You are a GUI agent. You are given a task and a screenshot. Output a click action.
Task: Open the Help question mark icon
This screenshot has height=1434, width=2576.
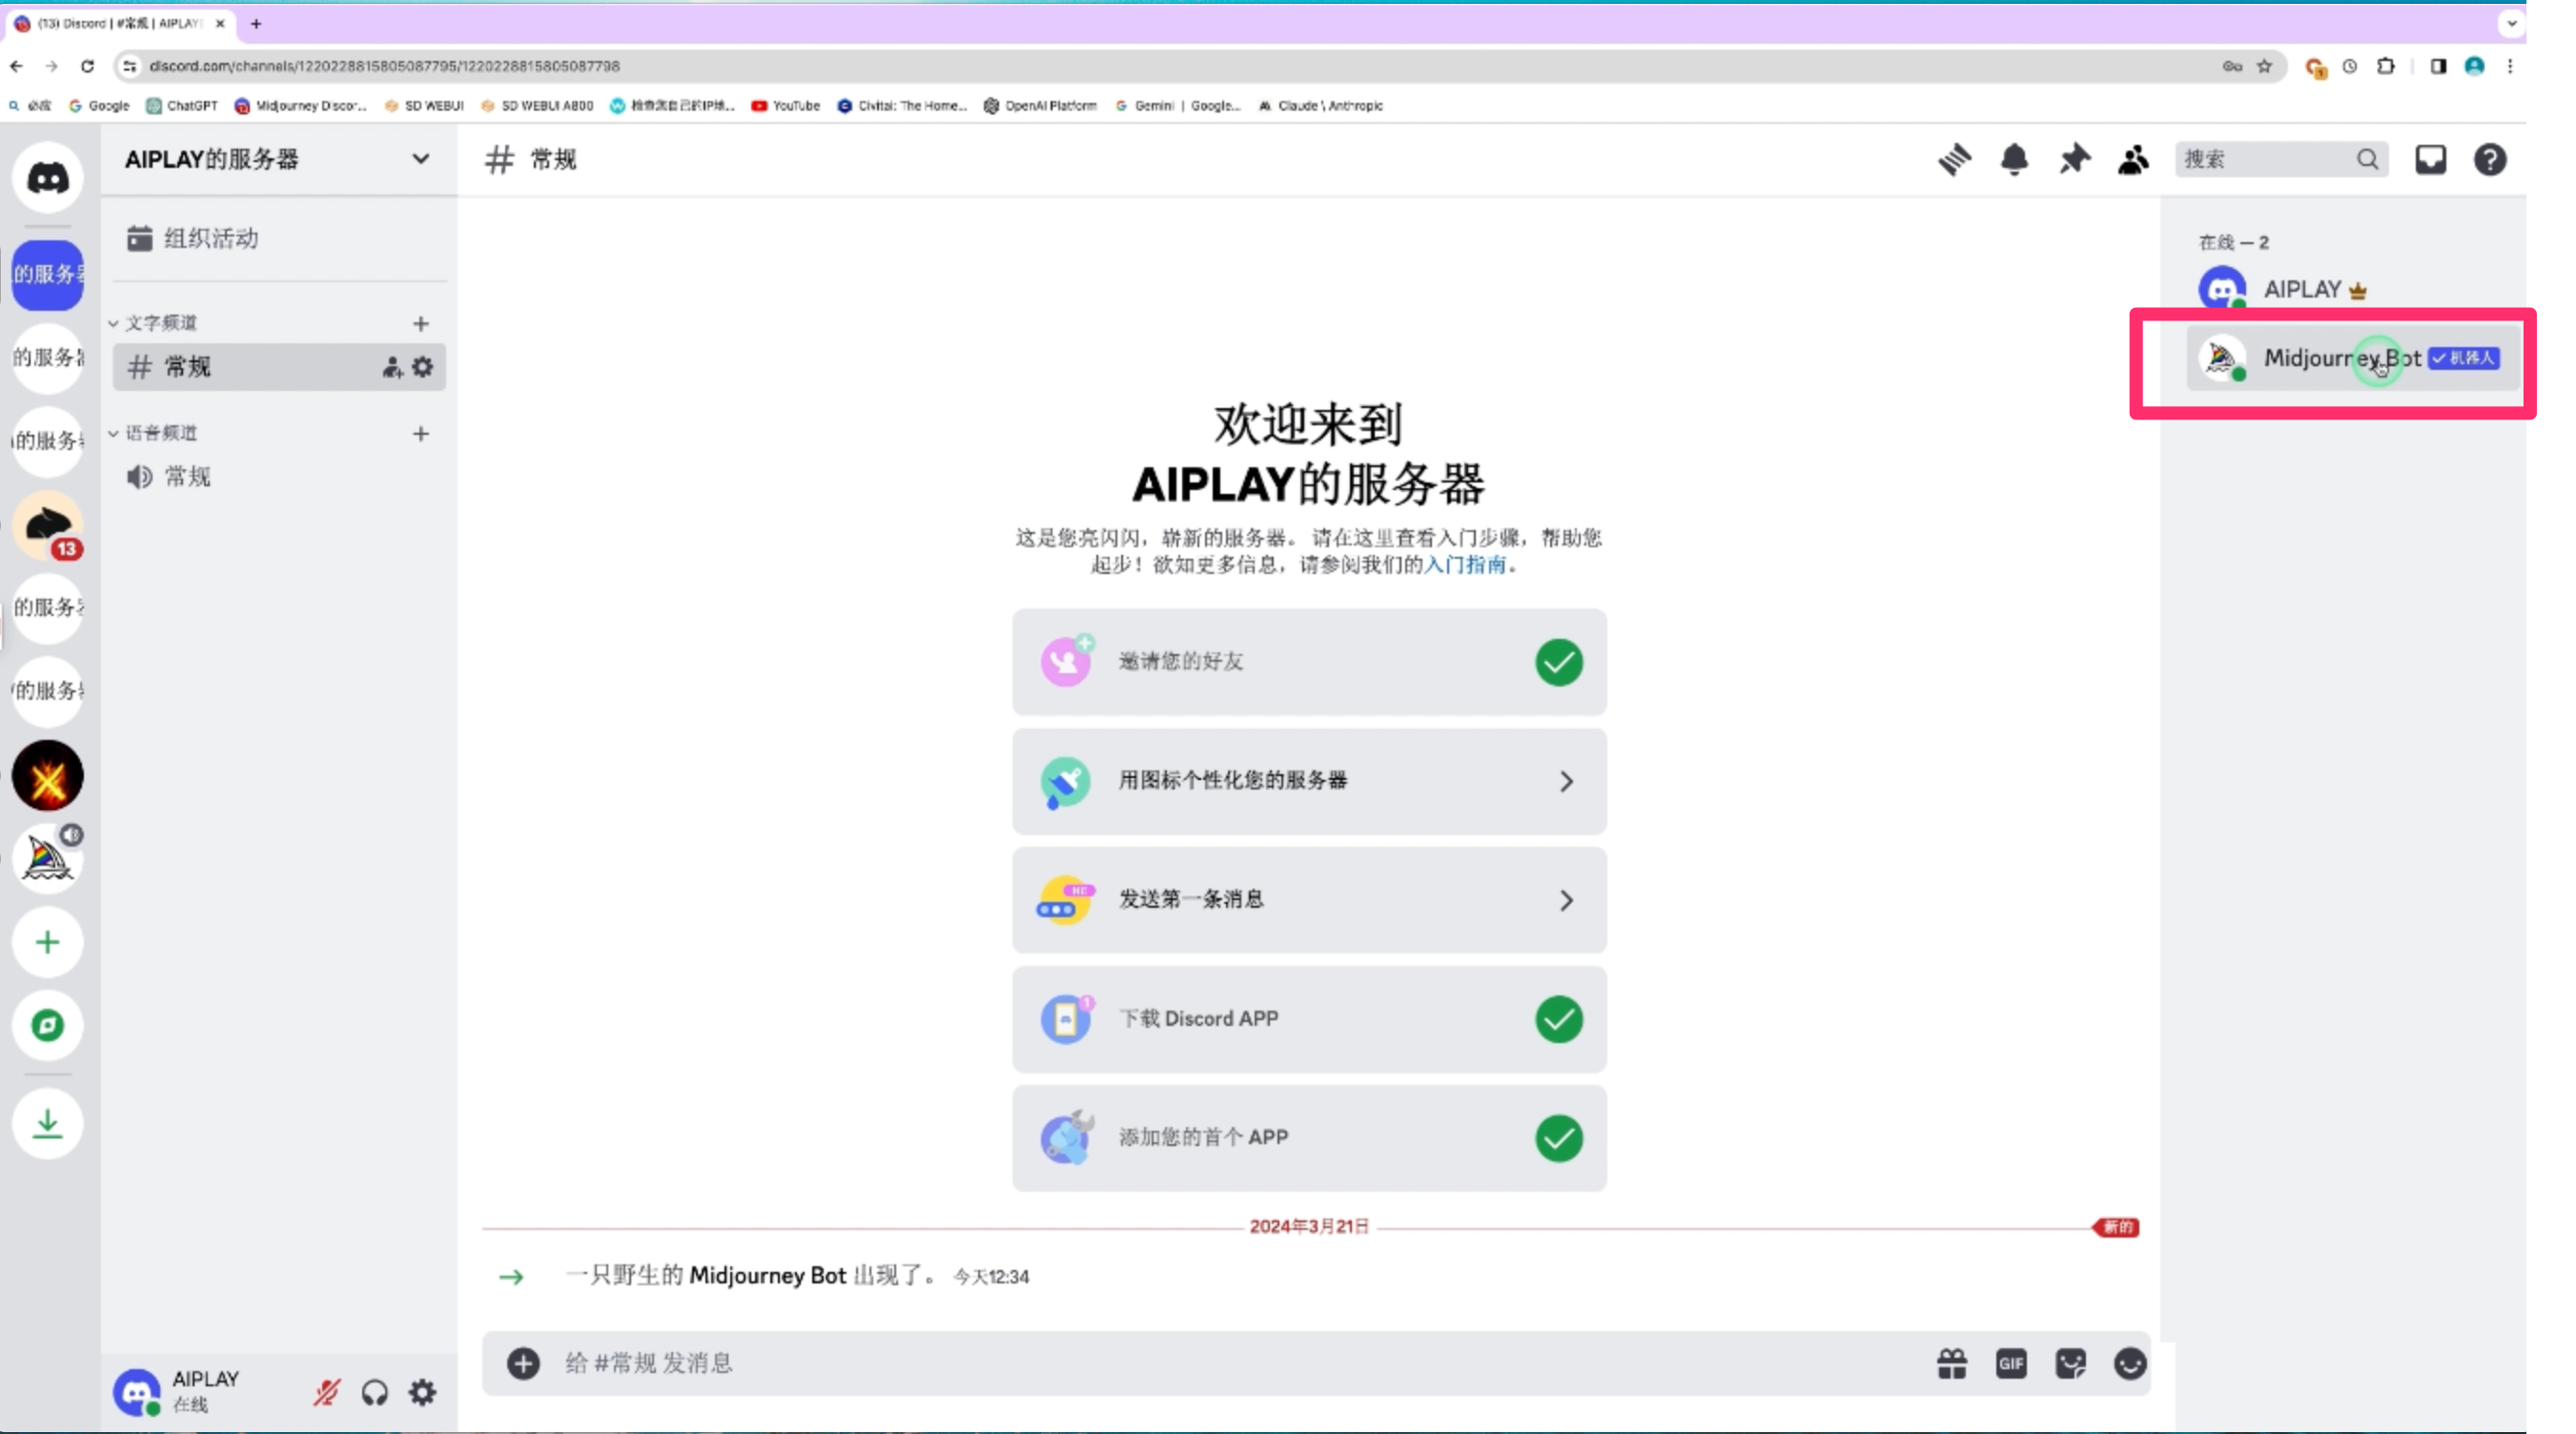point(2490,159)
